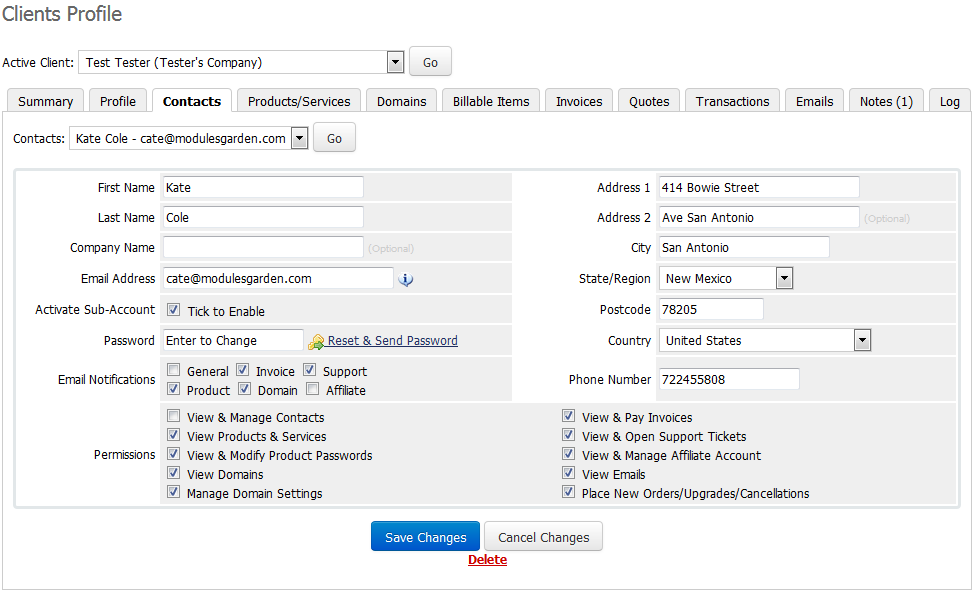
Task: Click the Reset & Send Password link
Action: [x=393, y=340]
